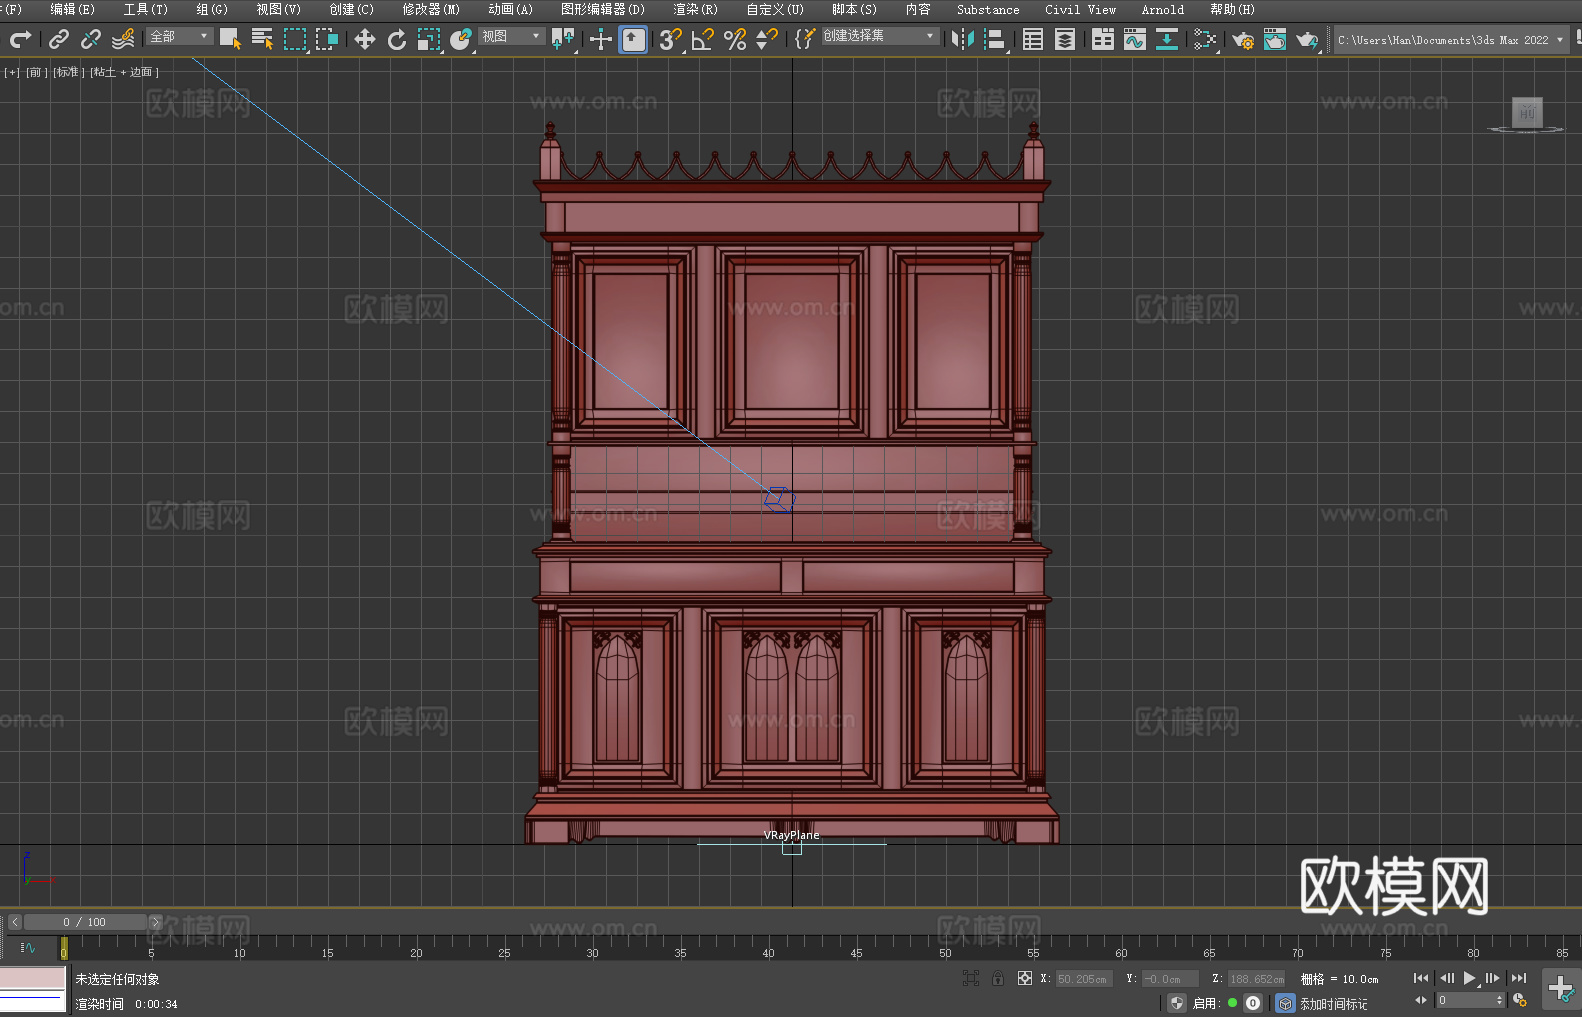Click the time slider 0 / 100 handle

click(x=85, y=922)
